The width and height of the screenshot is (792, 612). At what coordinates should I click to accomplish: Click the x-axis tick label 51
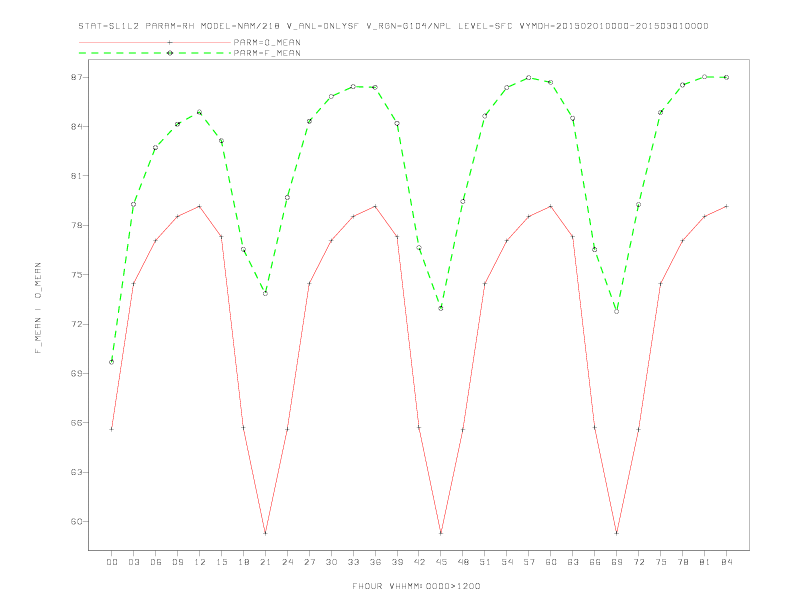[485, 562]
